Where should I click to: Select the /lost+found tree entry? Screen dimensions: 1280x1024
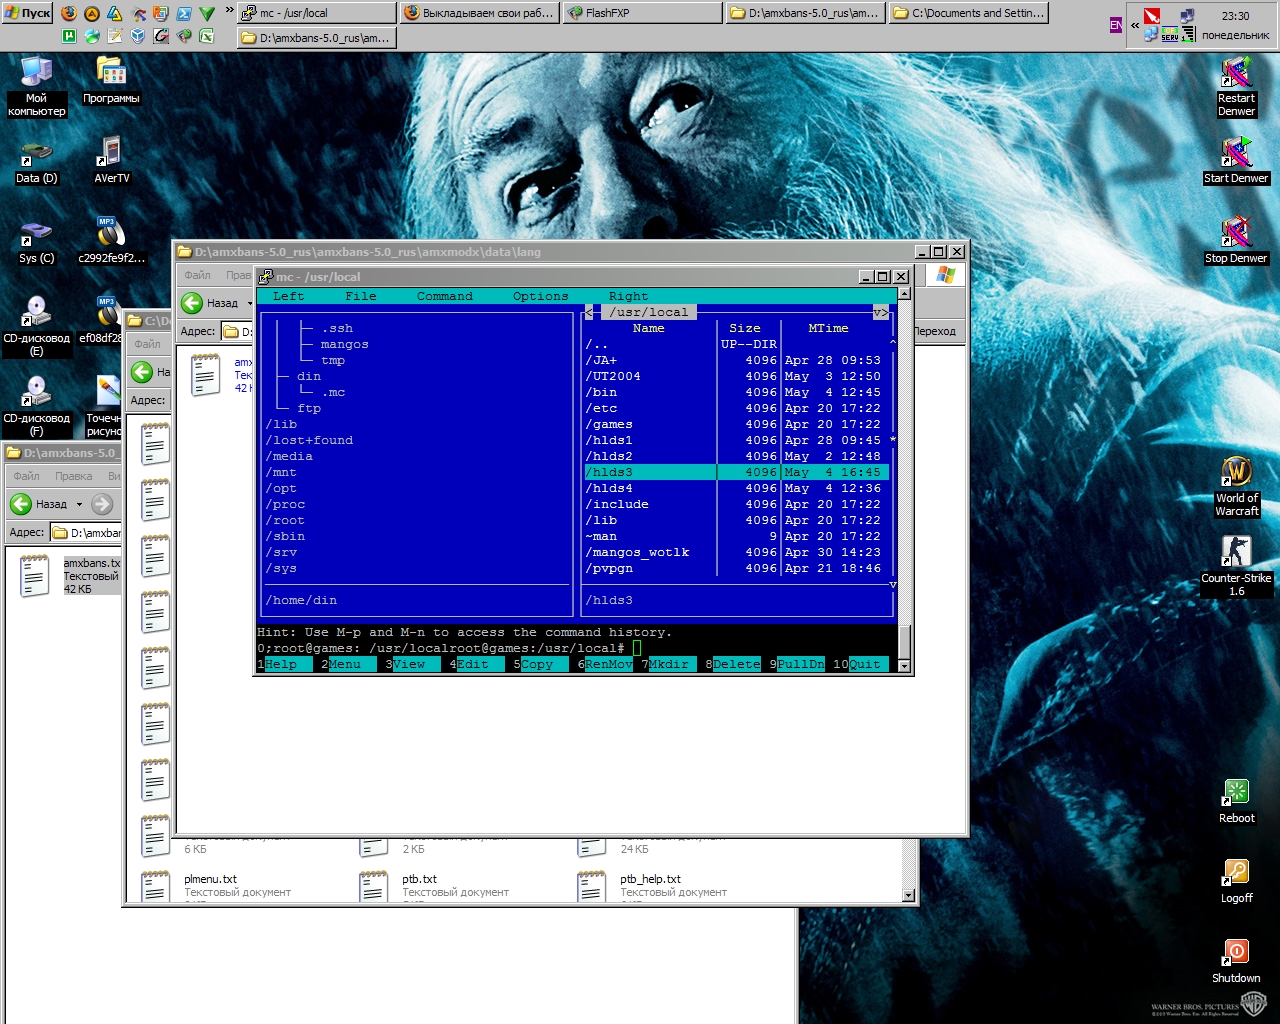(309, 440)
